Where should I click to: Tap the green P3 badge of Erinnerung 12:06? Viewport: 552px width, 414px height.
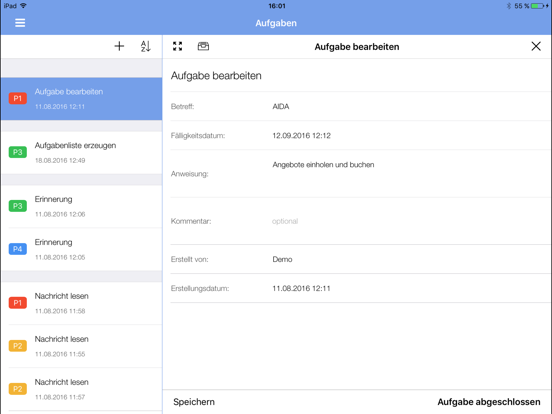pyautogui.click(x=18, y=206)
